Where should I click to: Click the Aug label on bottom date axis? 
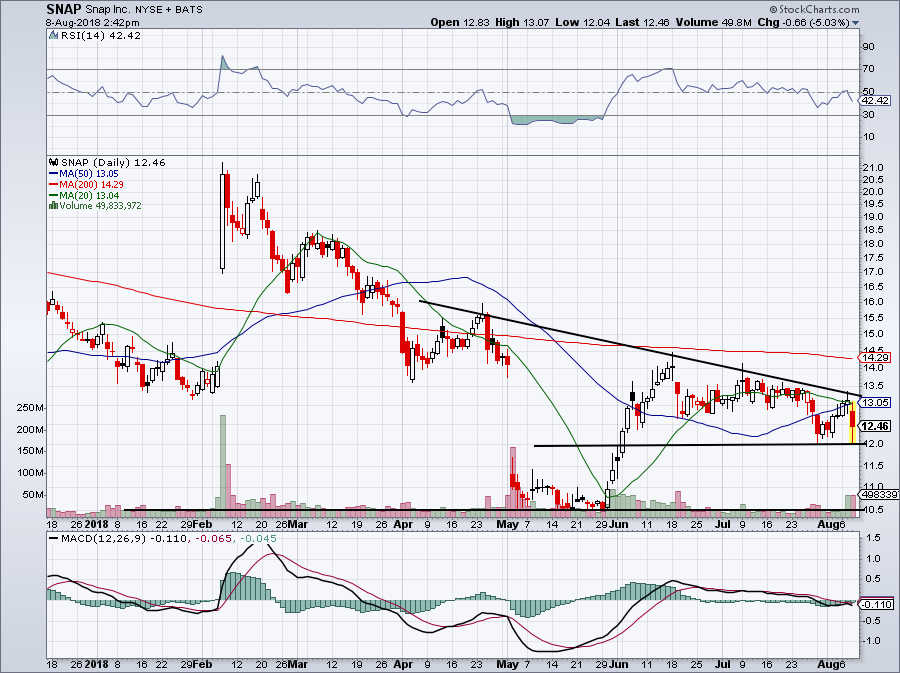[824, 522]
